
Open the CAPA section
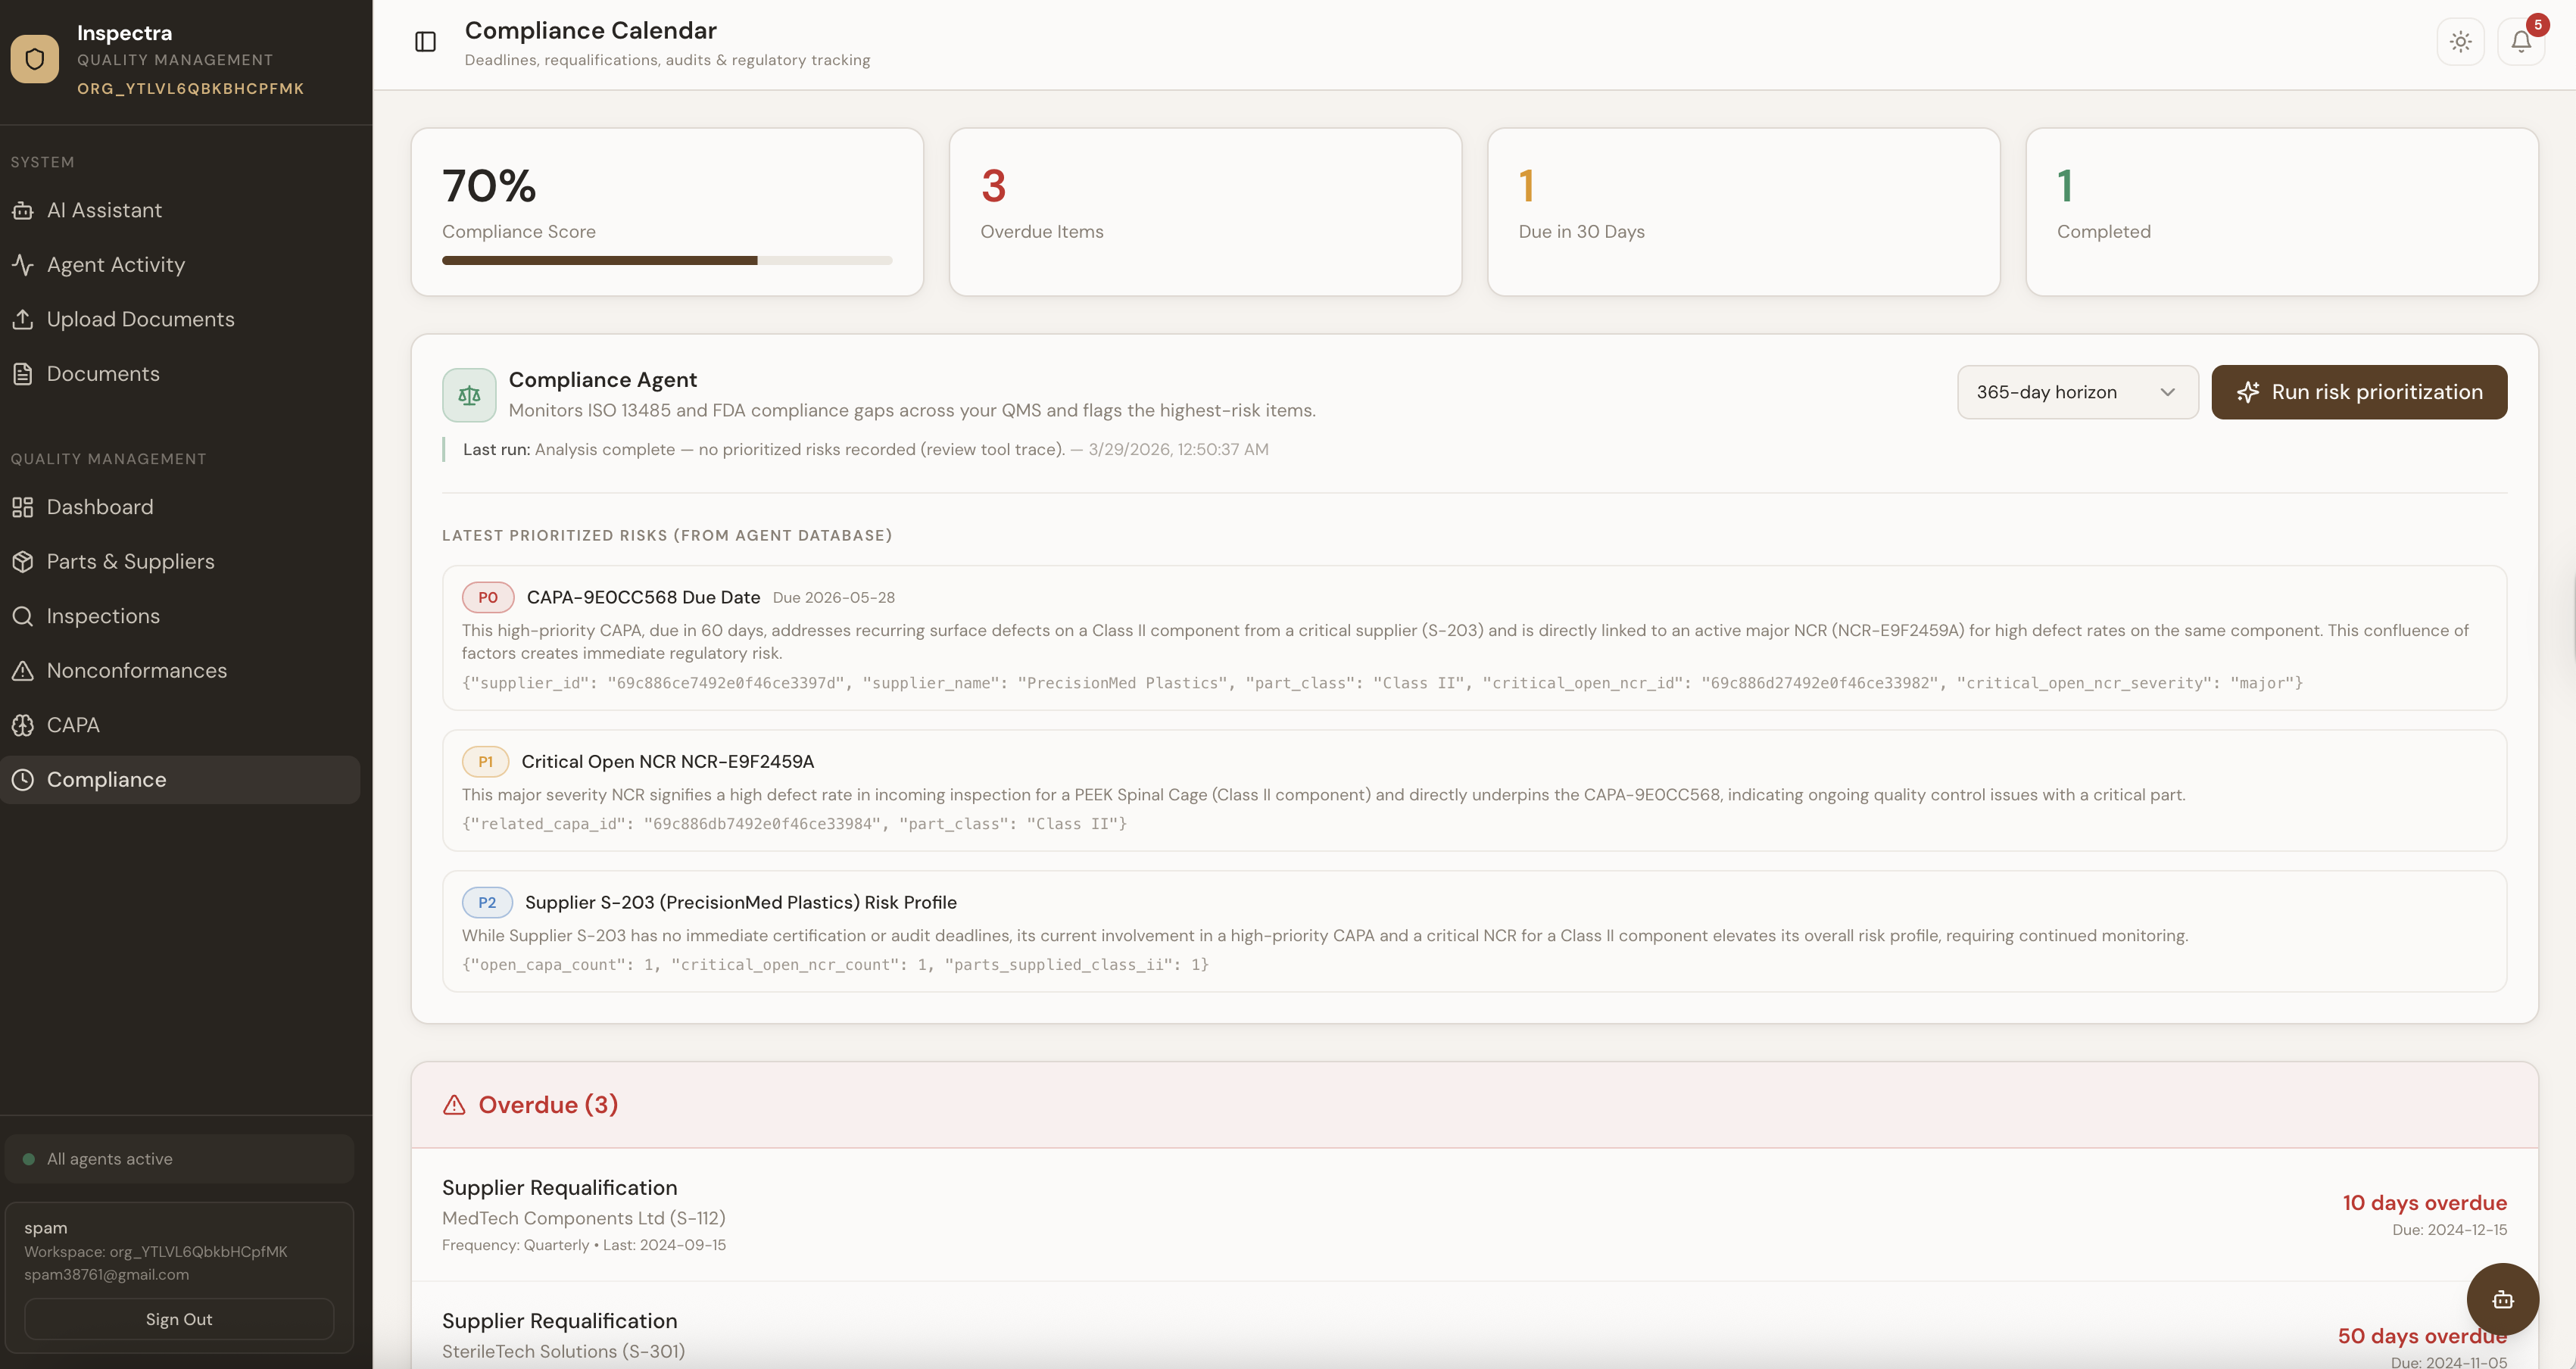[x=72, y=725]
